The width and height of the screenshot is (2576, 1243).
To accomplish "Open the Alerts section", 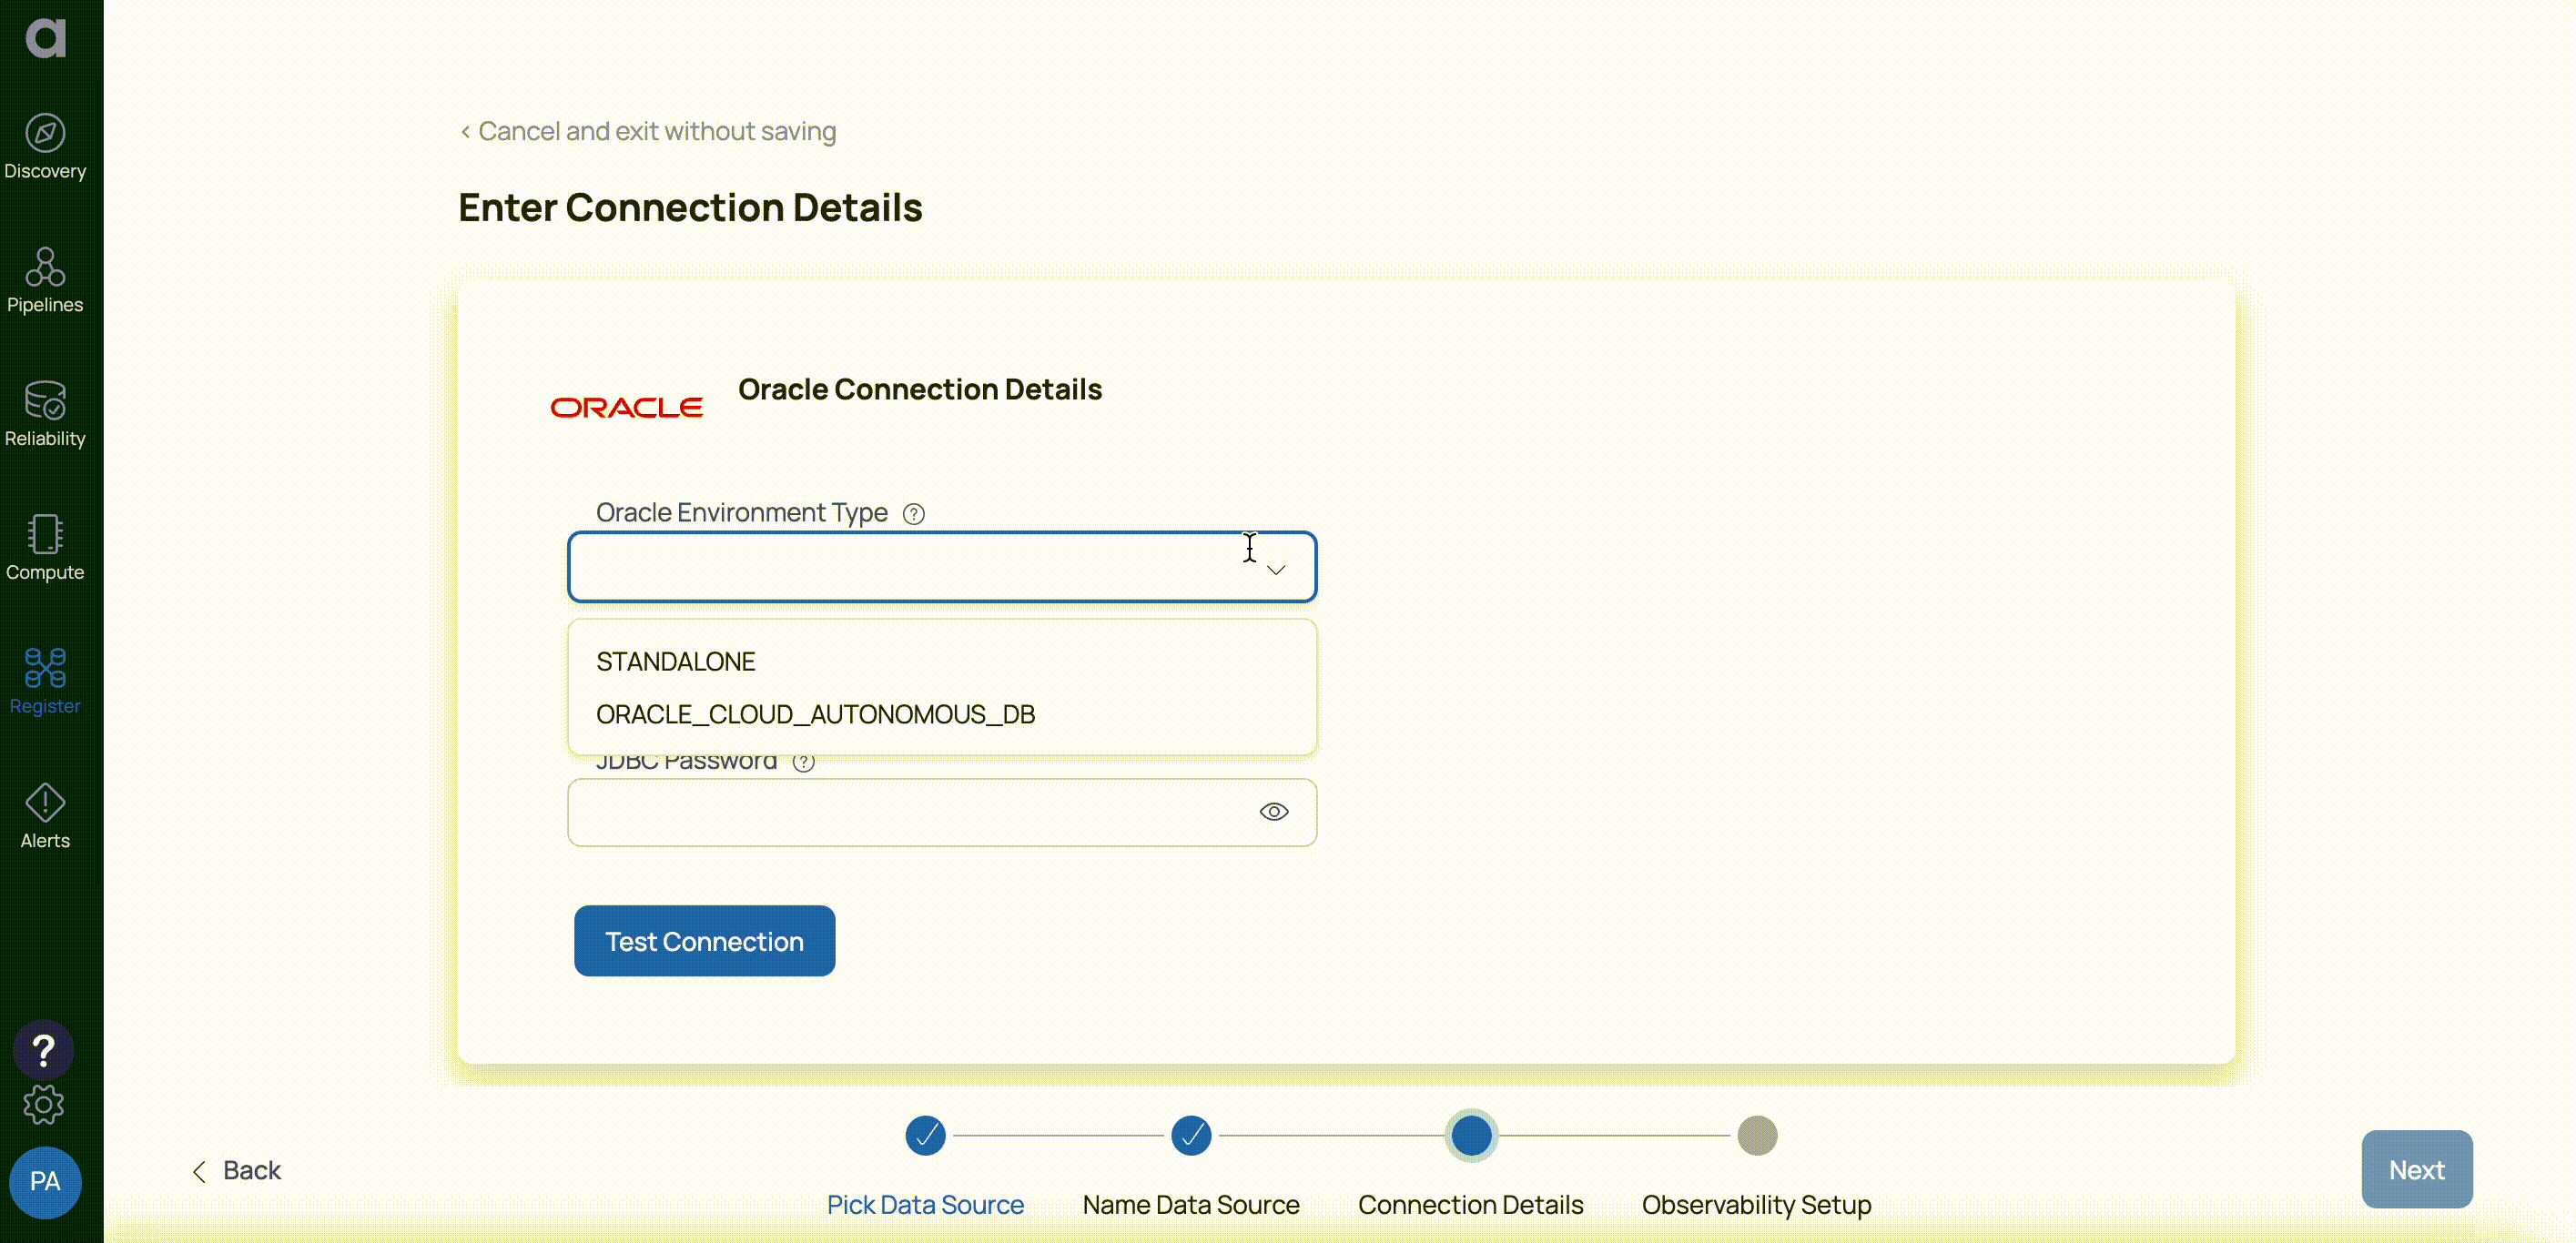I will click(x=45, y=817).
